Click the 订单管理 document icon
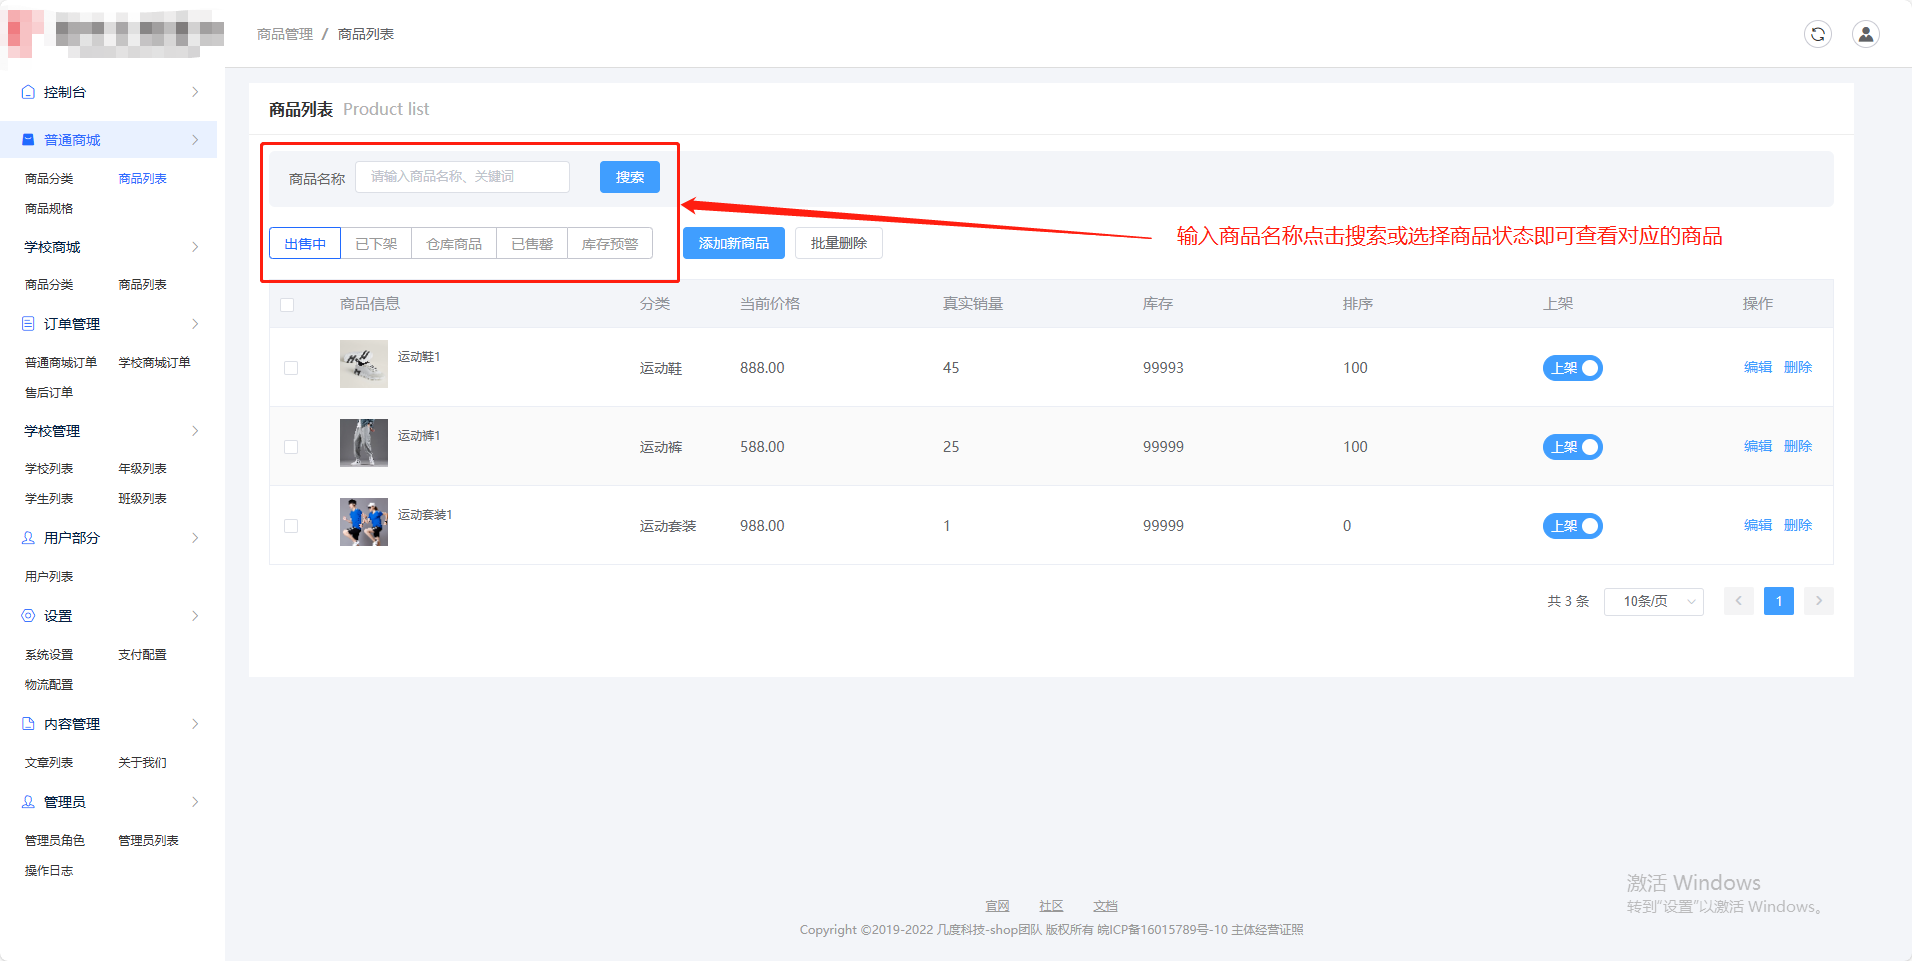The height and width of the screenshot is (961, 1912). pyautogui.click(x=28, y=324)
